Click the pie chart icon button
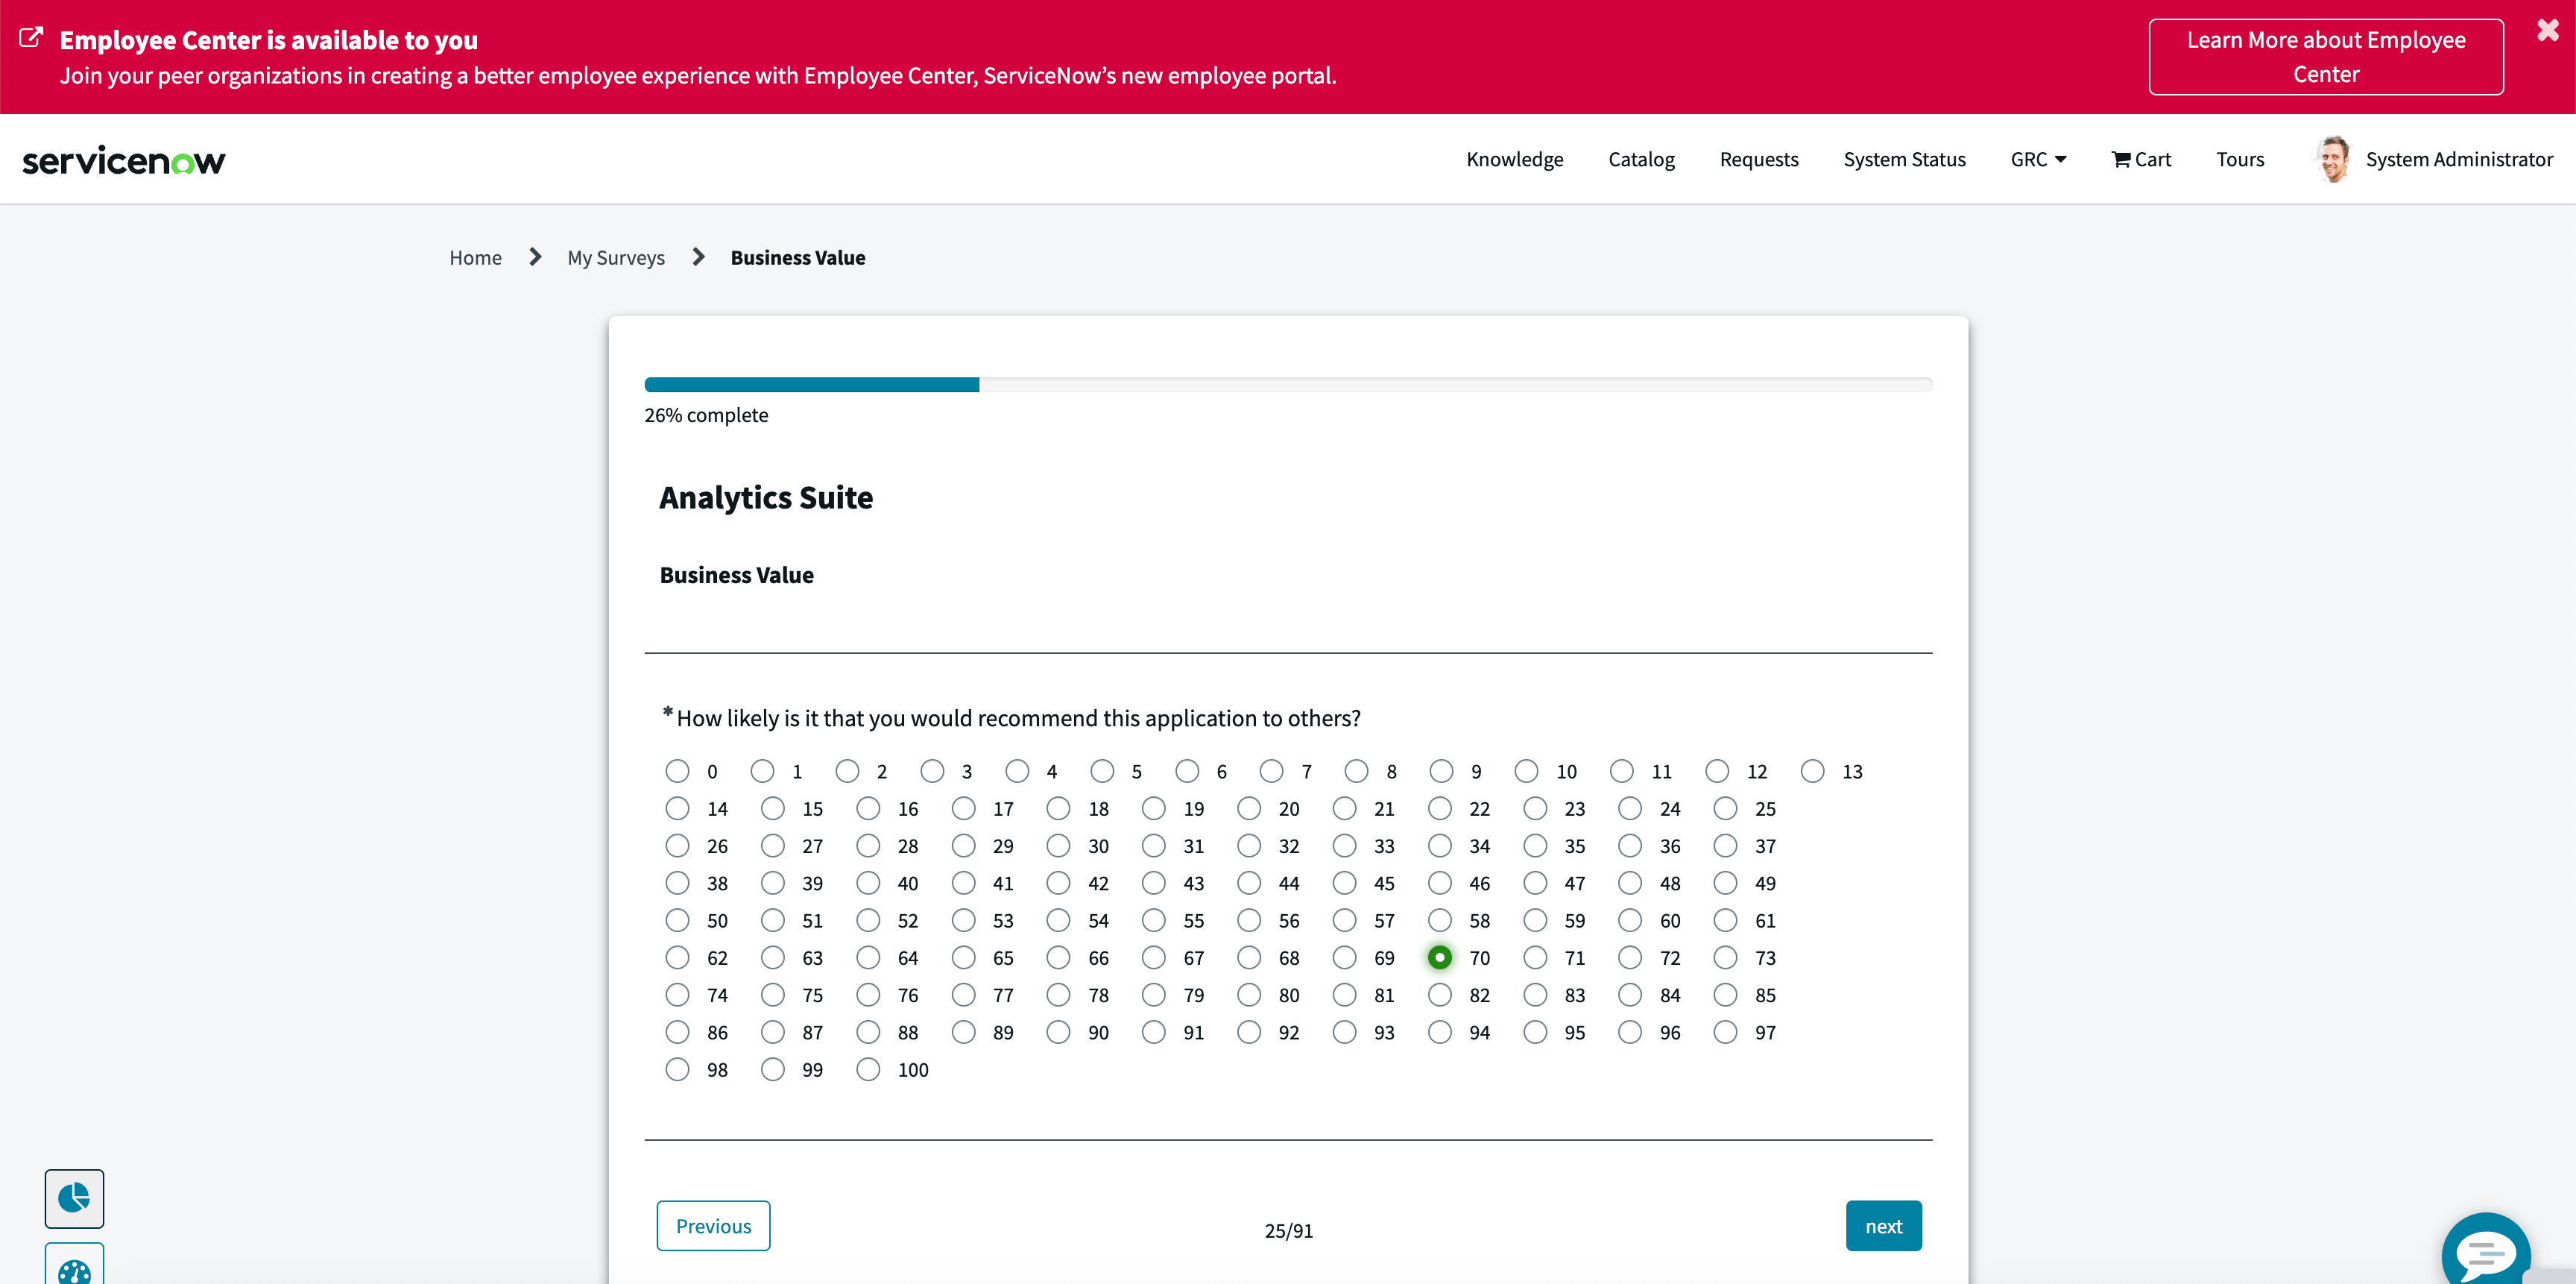 click(x=74, y=1198)
